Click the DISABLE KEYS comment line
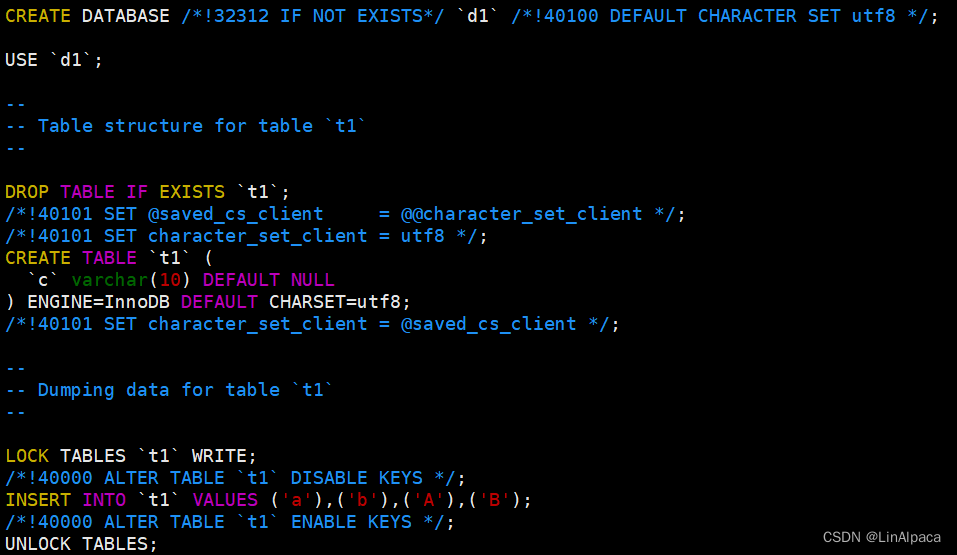 235,477
